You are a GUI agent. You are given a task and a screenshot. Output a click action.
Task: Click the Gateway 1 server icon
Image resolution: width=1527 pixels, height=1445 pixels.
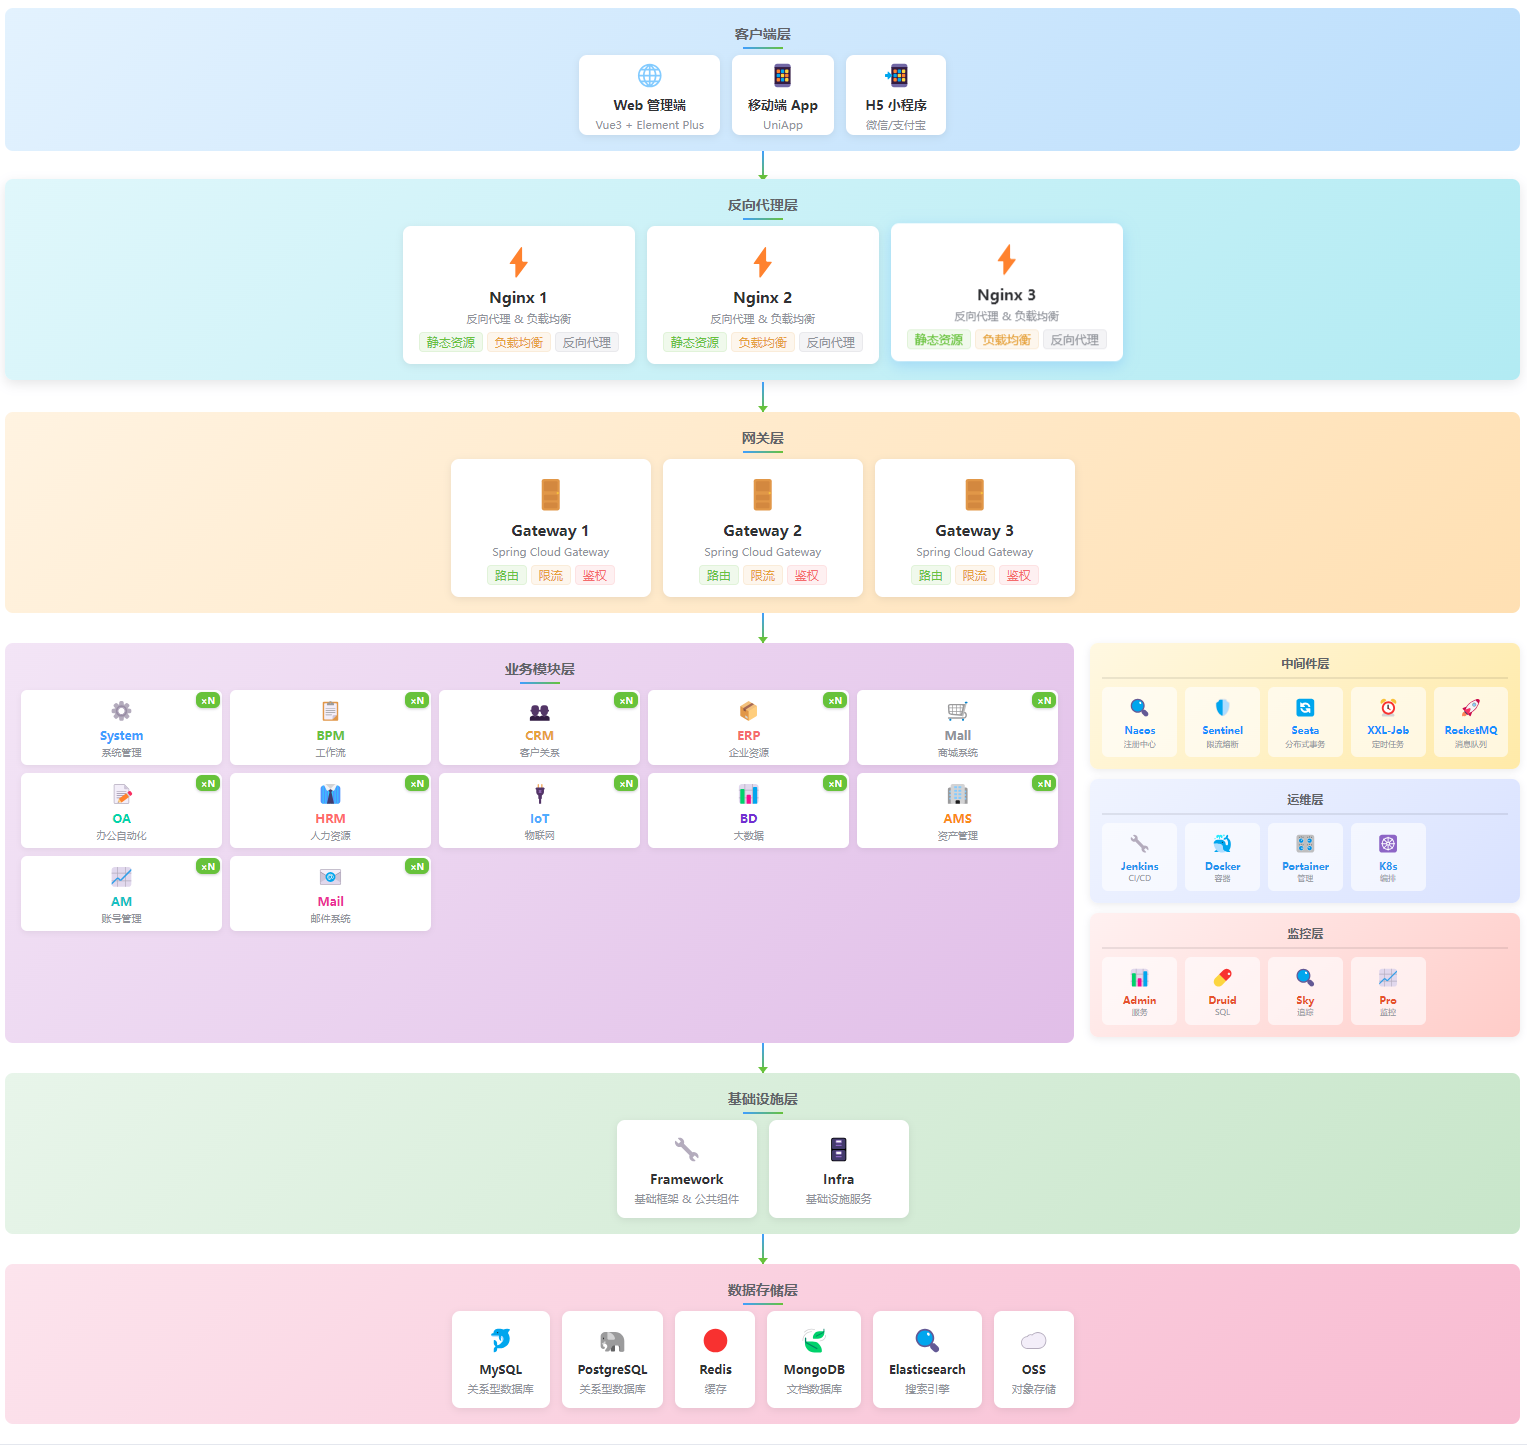(x=550, y=495)
